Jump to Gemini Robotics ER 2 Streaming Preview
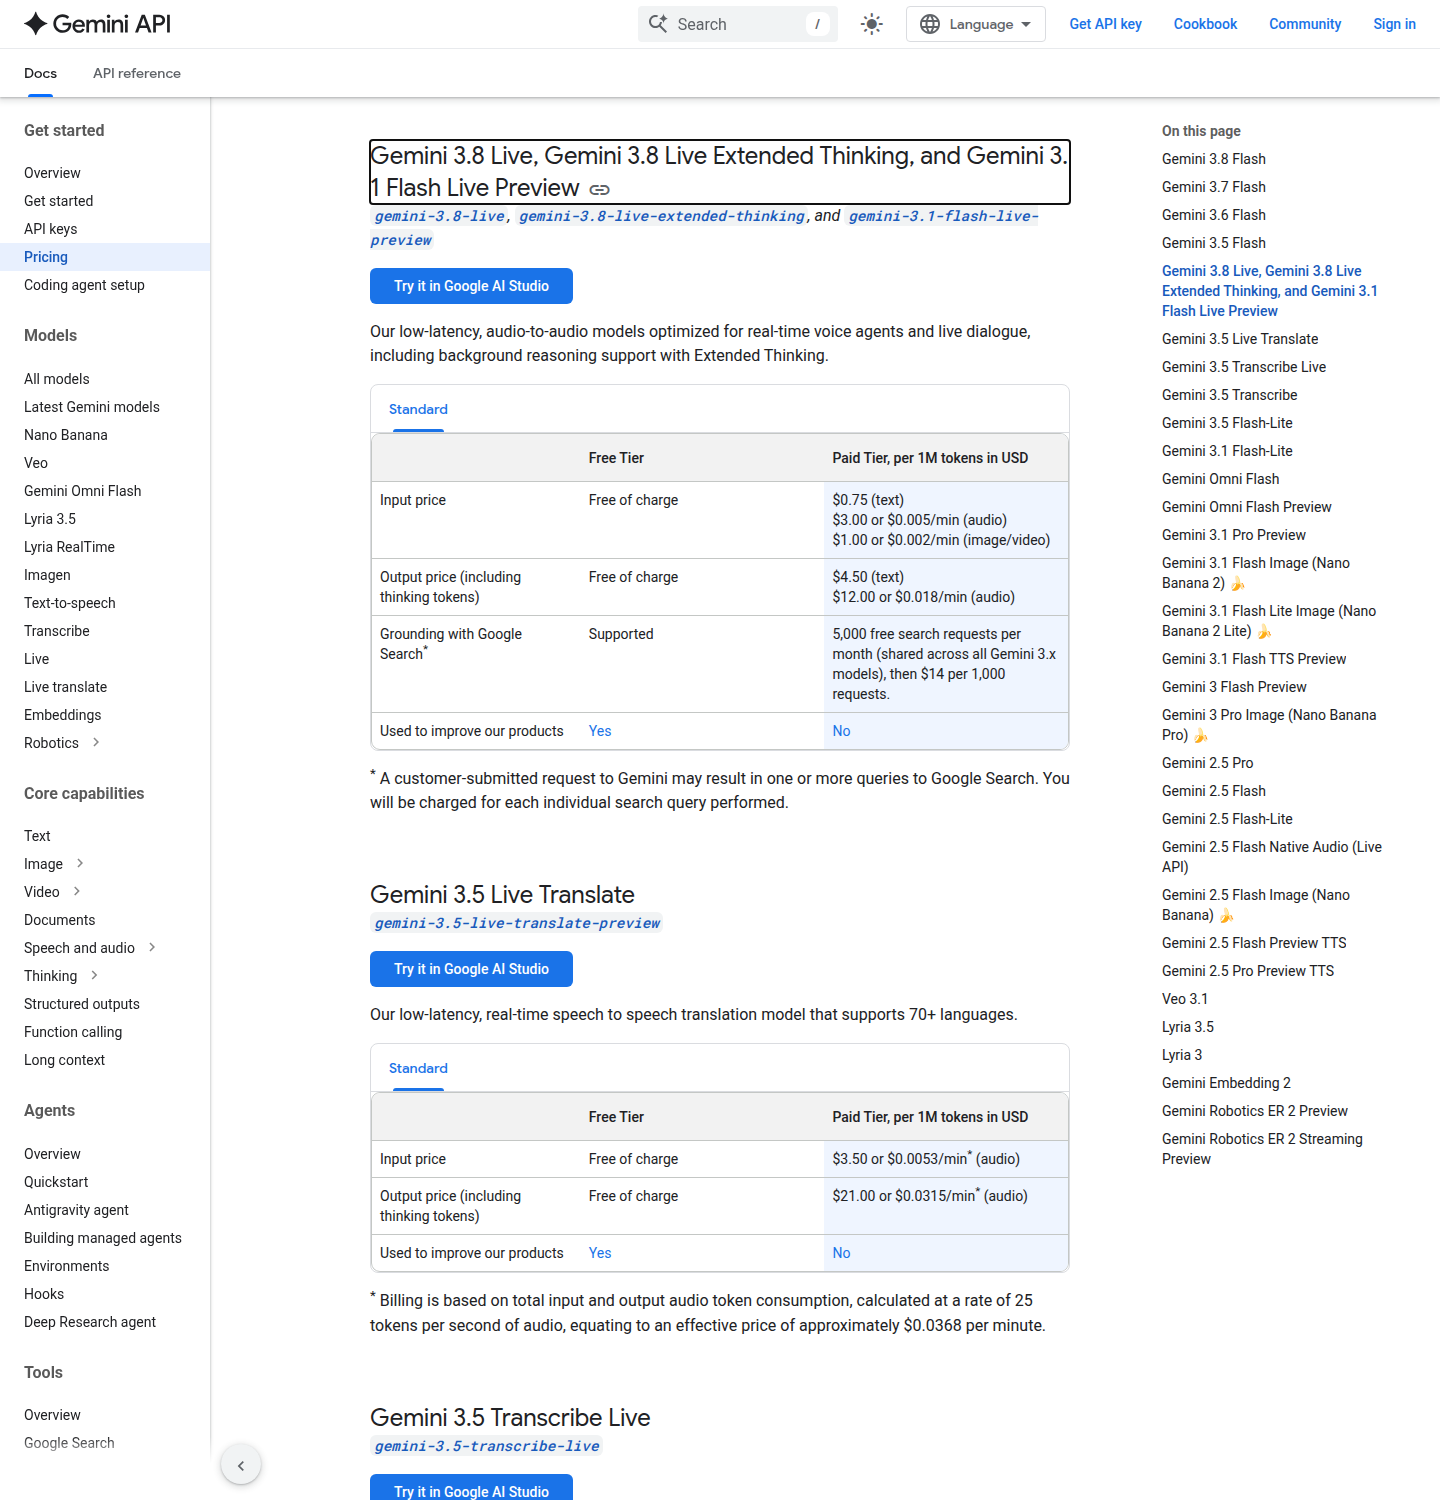Viewport: 1440px width, 1500px height. pyautogui.click(x=1262, y=1149)
